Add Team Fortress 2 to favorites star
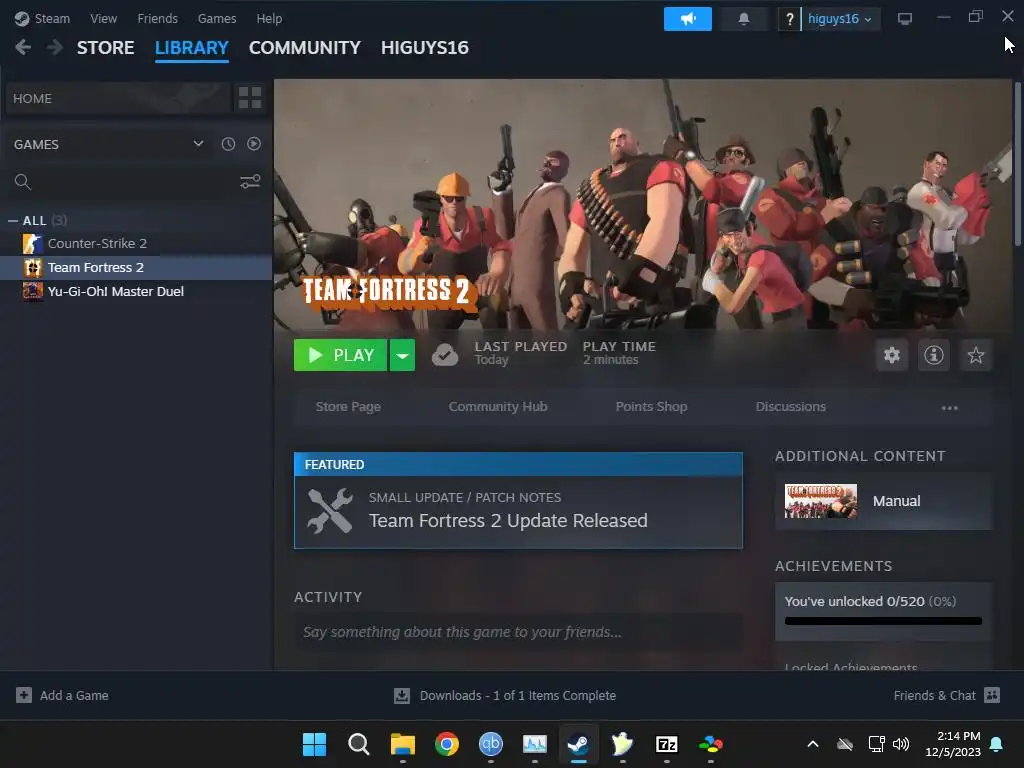The image size is (1024, 768). [976, 355]
